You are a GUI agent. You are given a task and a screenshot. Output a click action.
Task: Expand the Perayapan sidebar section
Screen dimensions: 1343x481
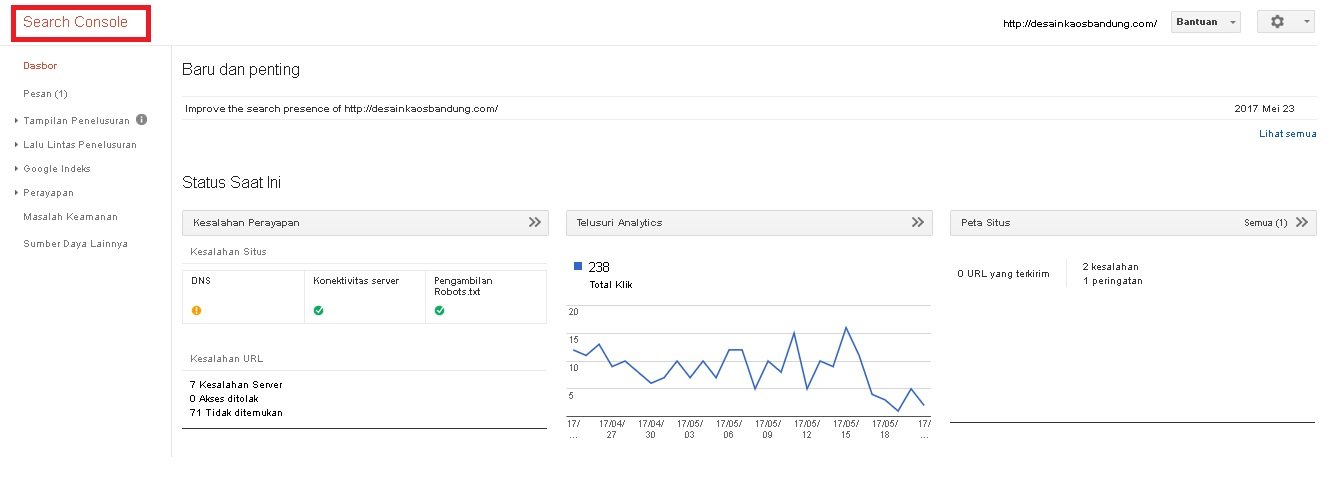[x=48, y=193]
